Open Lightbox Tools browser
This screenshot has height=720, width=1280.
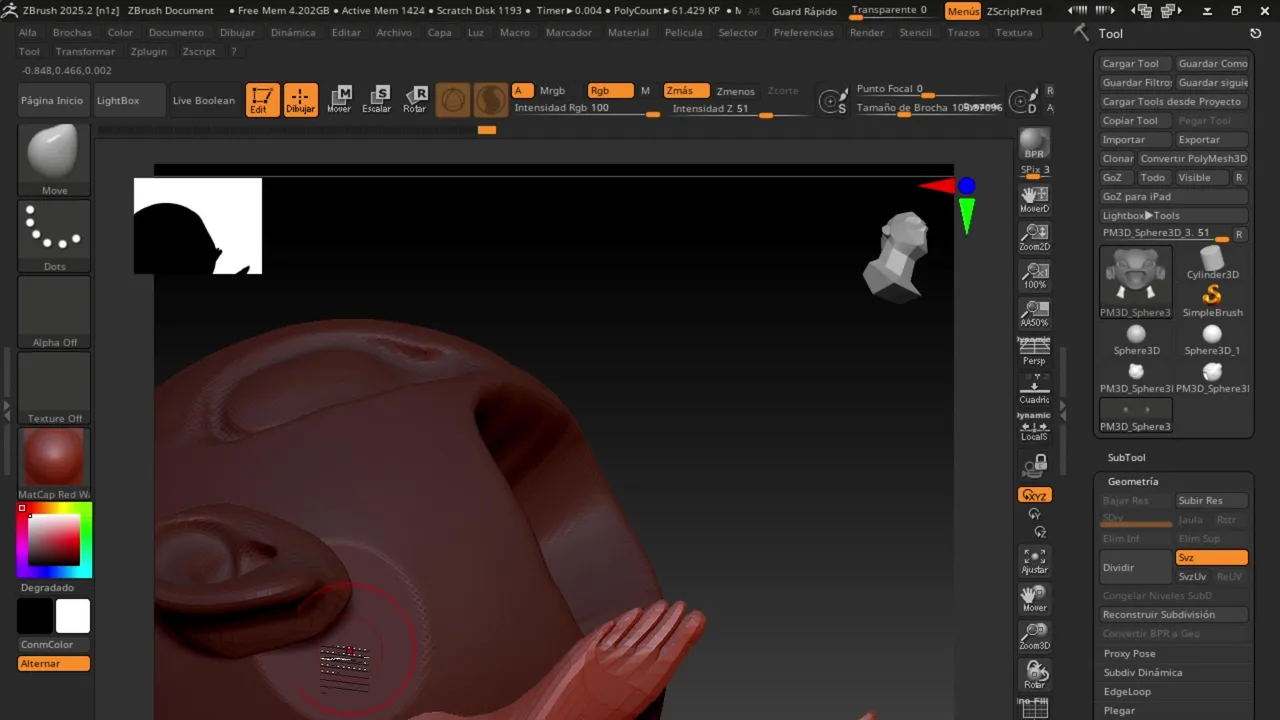pyautogui.click(x=1174, y=215)
